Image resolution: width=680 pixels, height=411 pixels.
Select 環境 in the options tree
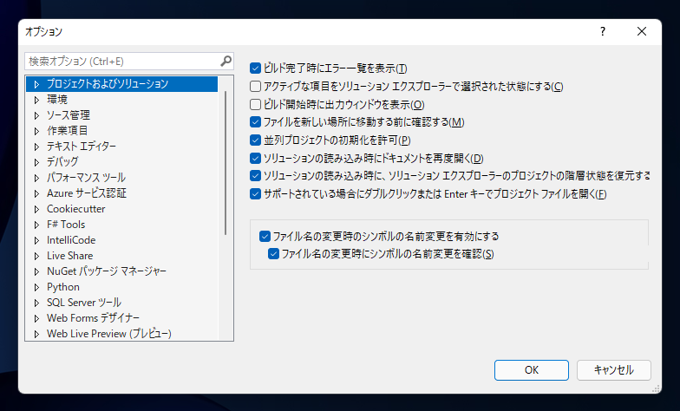coord(57,99)
